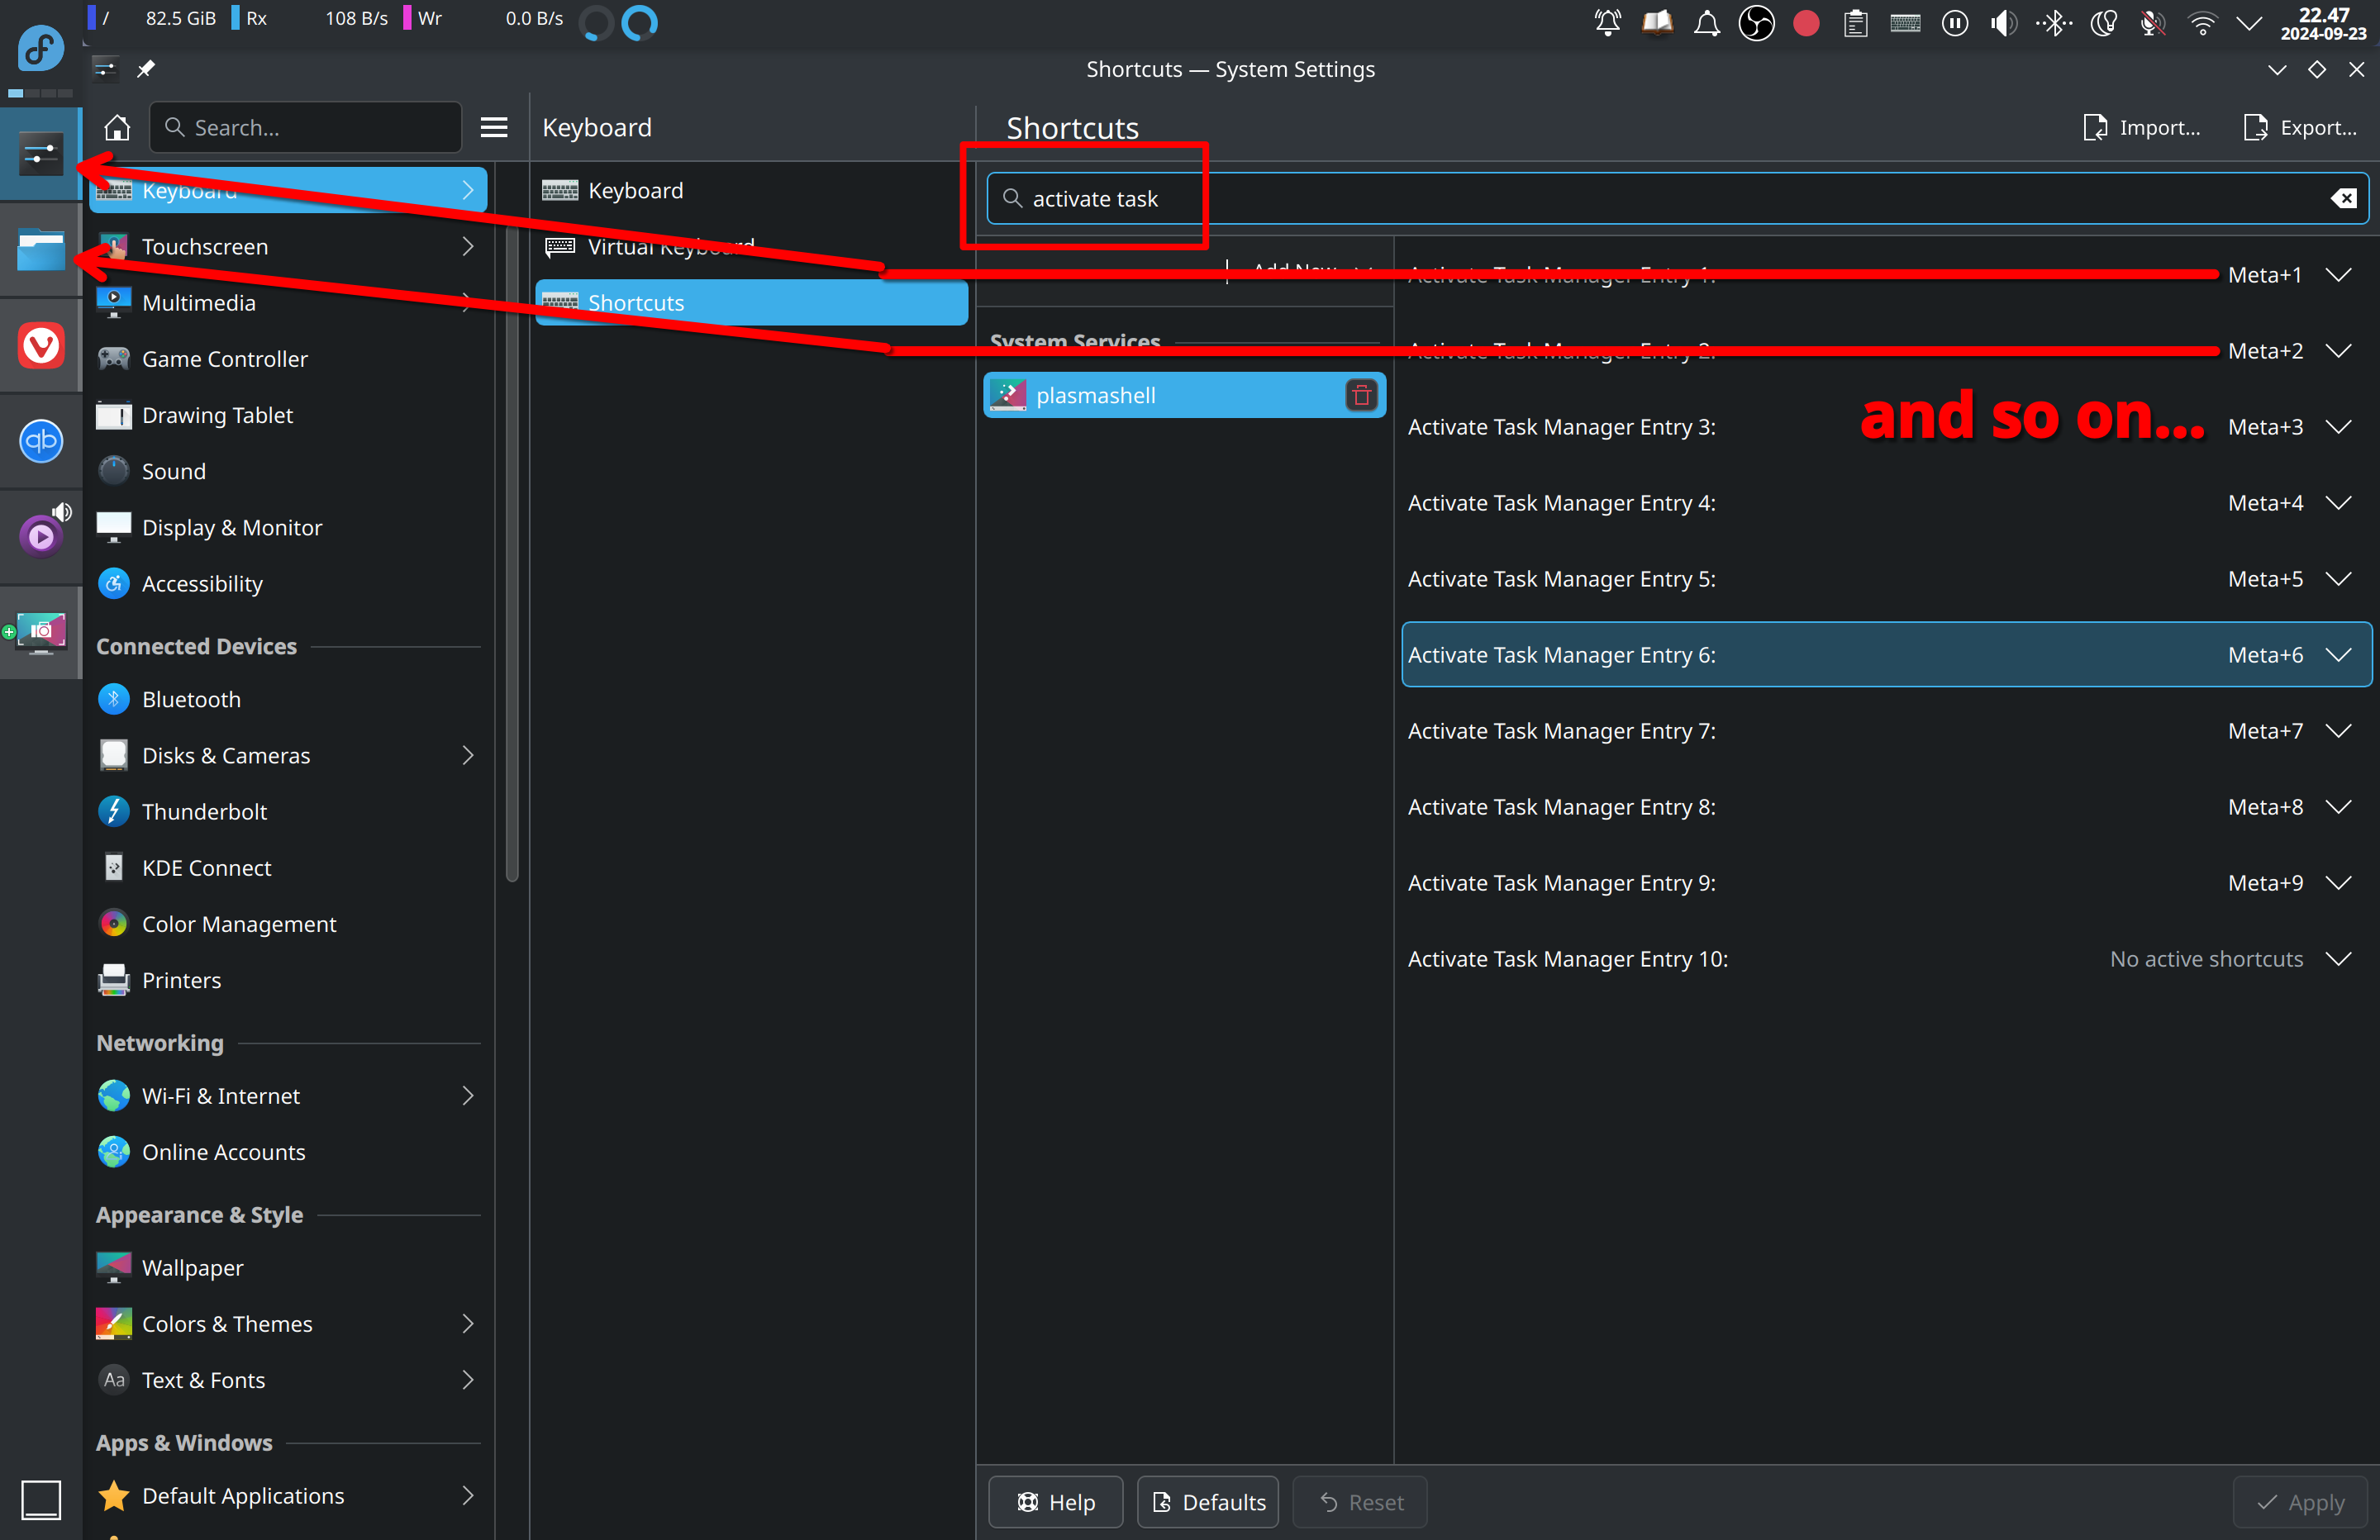
Task: Show hidden system tray icons
Action: point(2249,22)
